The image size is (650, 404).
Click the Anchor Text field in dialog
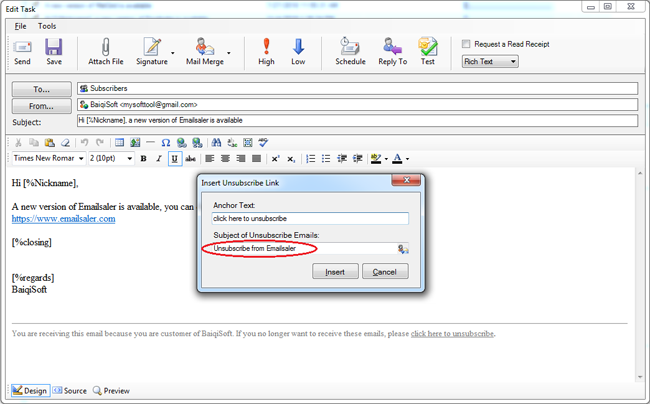pyautogui.click(x=310, y=218)
